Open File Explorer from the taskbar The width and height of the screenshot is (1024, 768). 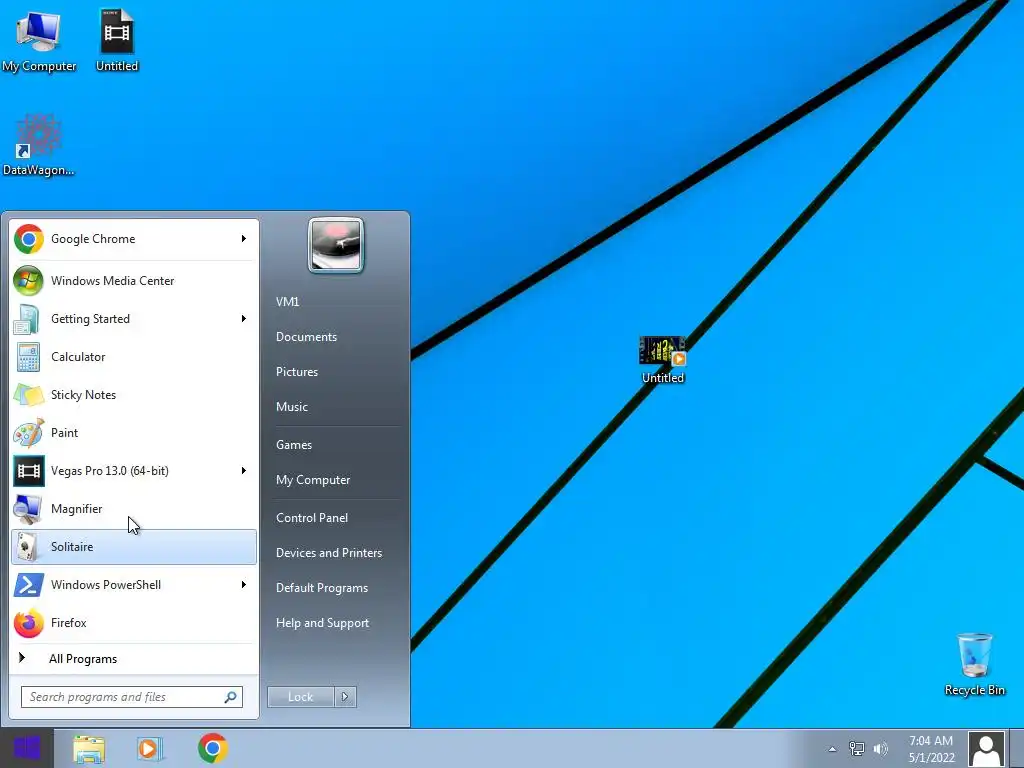[89, 749]
